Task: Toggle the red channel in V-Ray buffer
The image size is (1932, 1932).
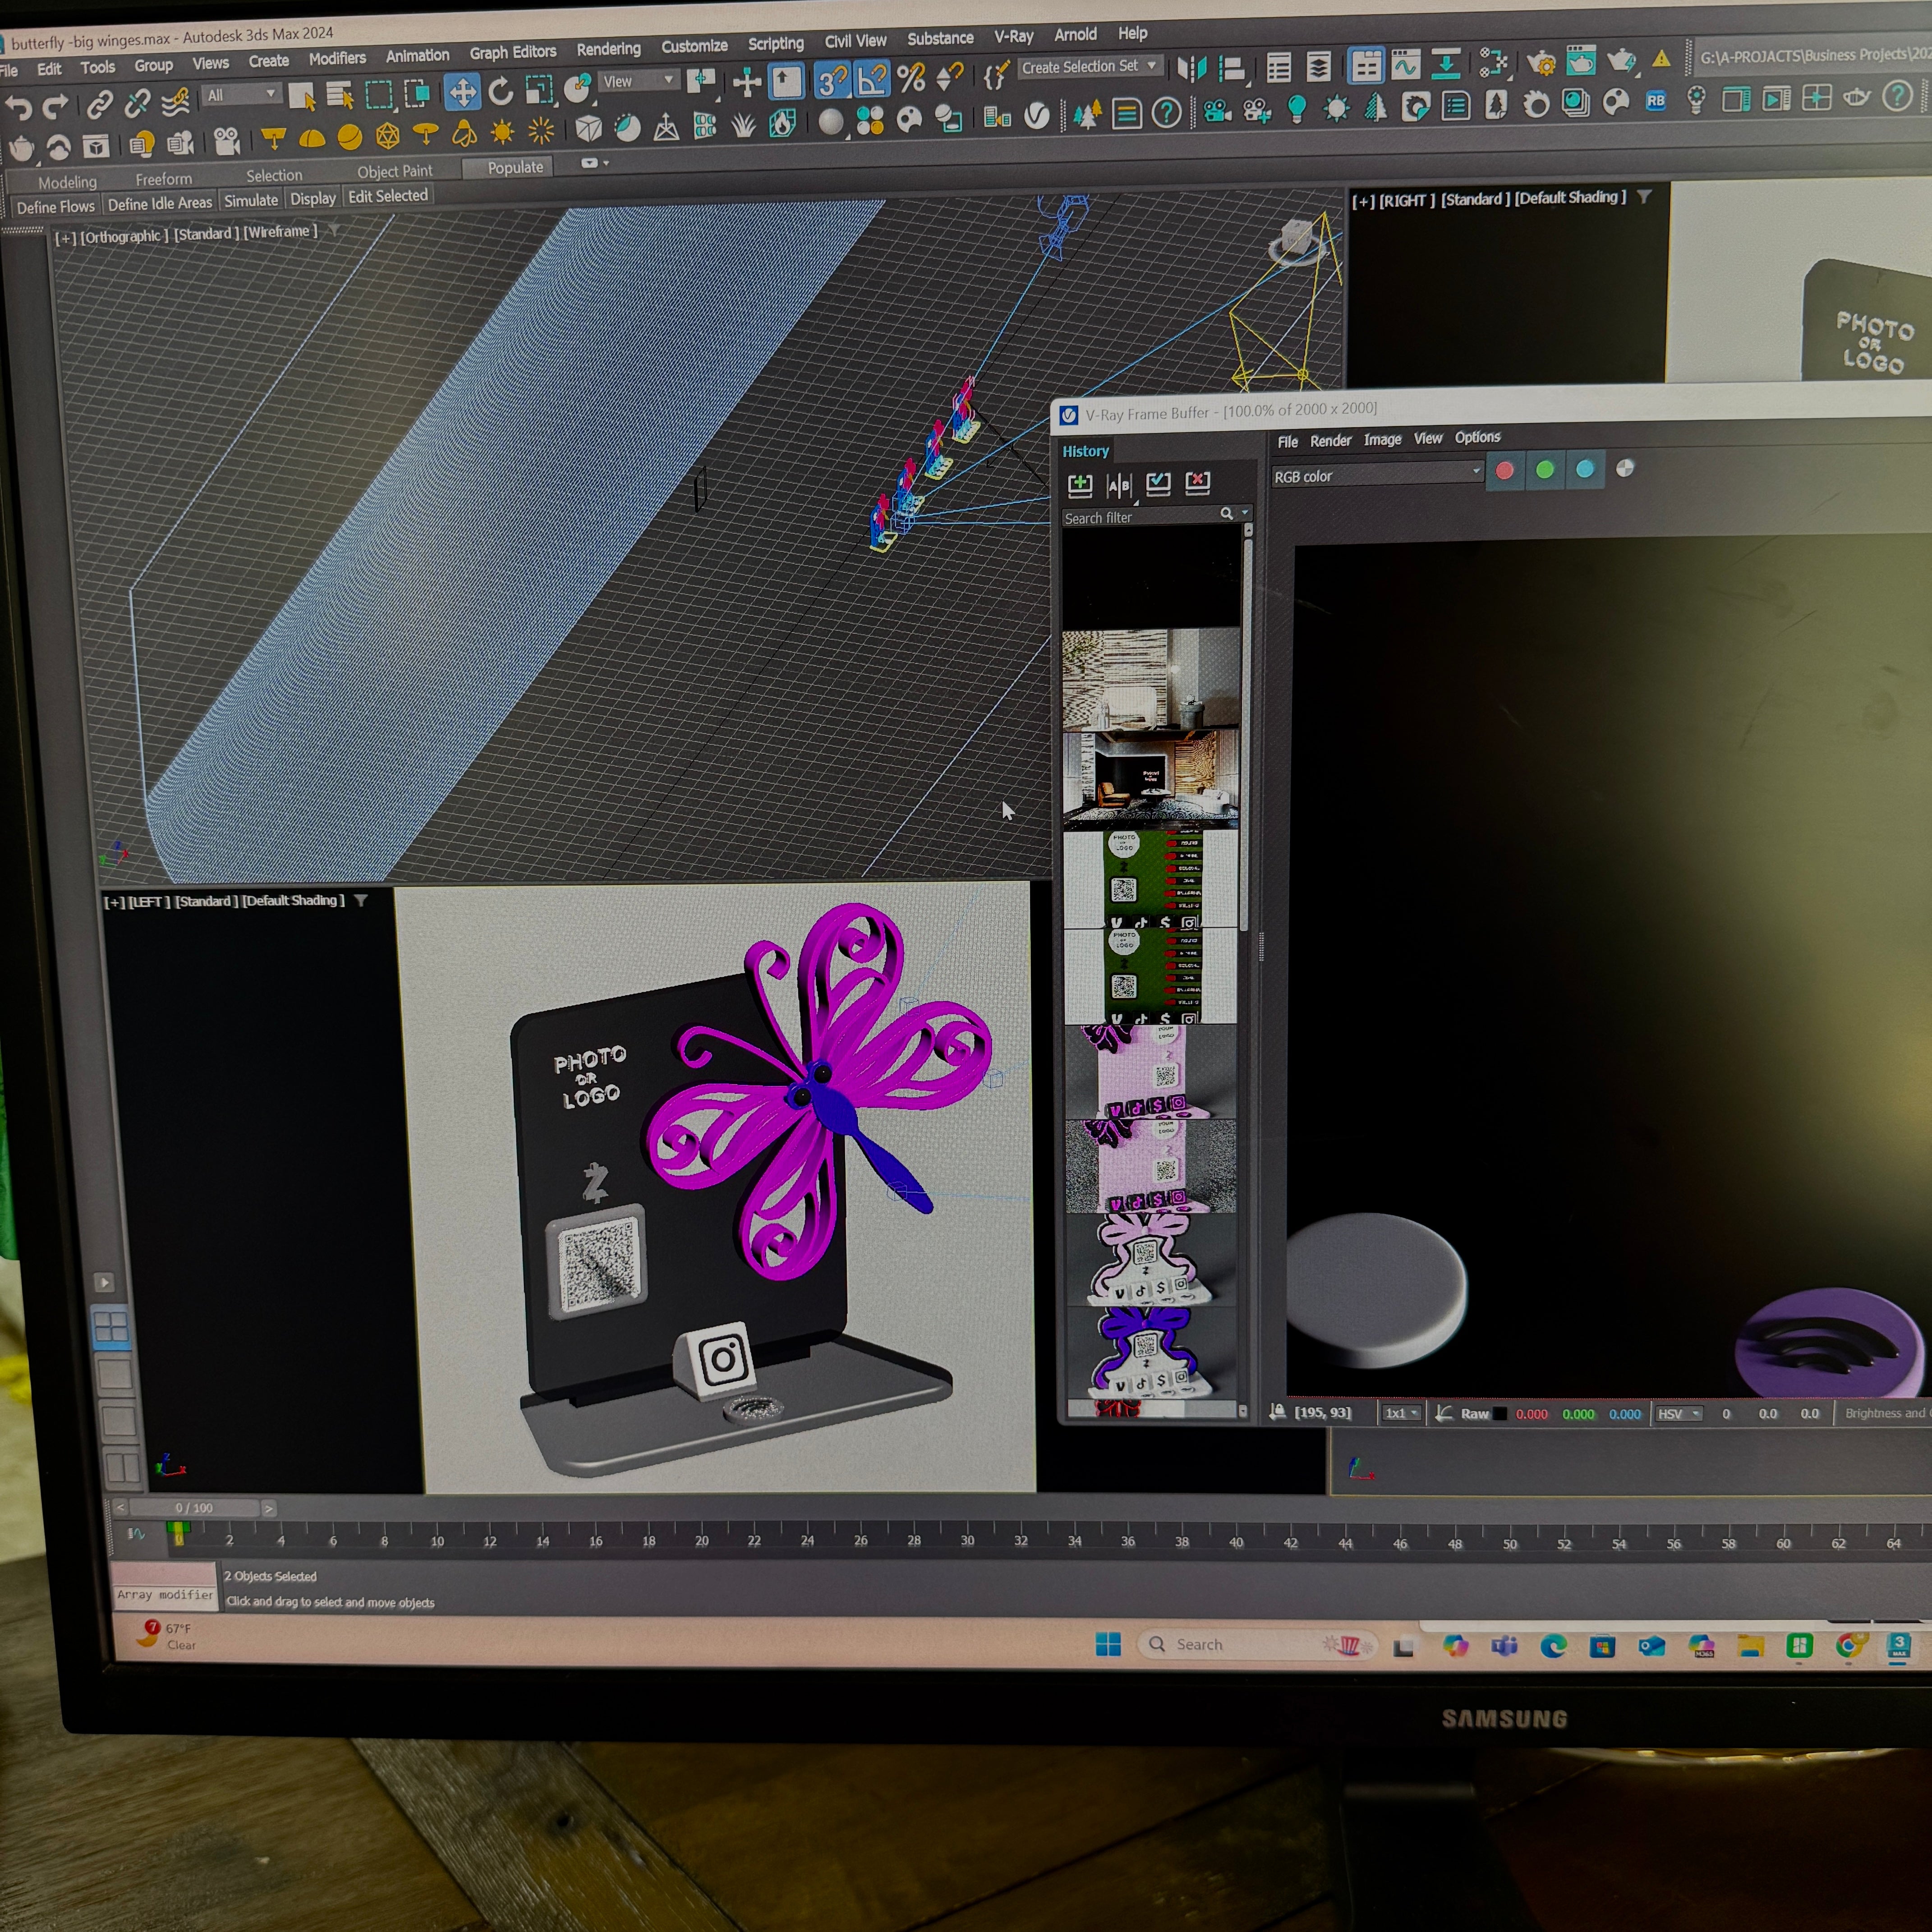Action: pyautogui.click(x=1504, y=471)
